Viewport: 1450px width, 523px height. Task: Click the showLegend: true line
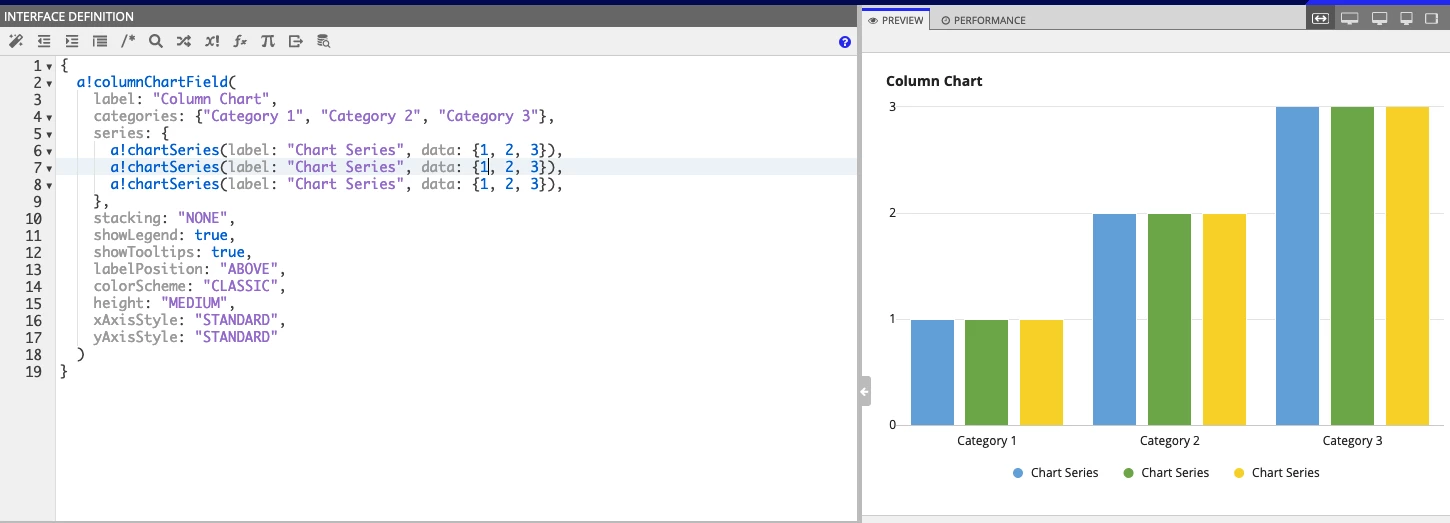[164, 235]
